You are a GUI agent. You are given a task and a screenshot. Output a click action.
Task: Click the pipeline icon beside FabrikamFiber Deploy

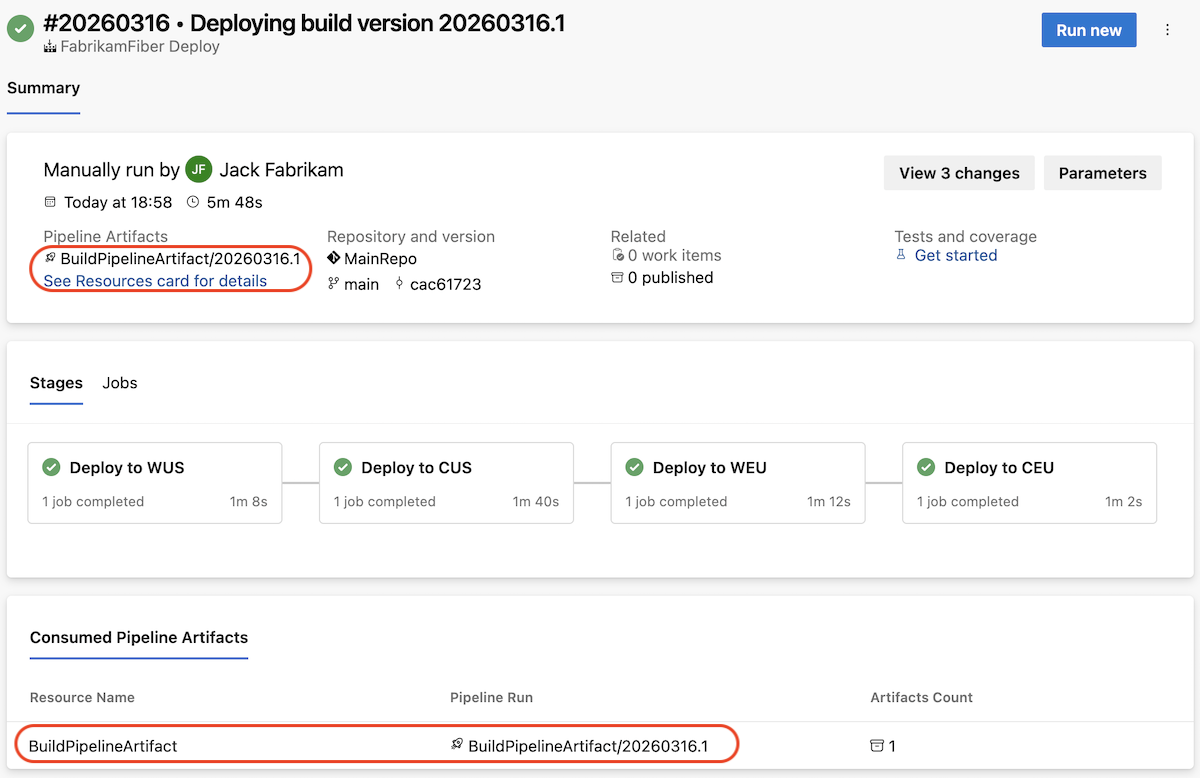[50, 47]
